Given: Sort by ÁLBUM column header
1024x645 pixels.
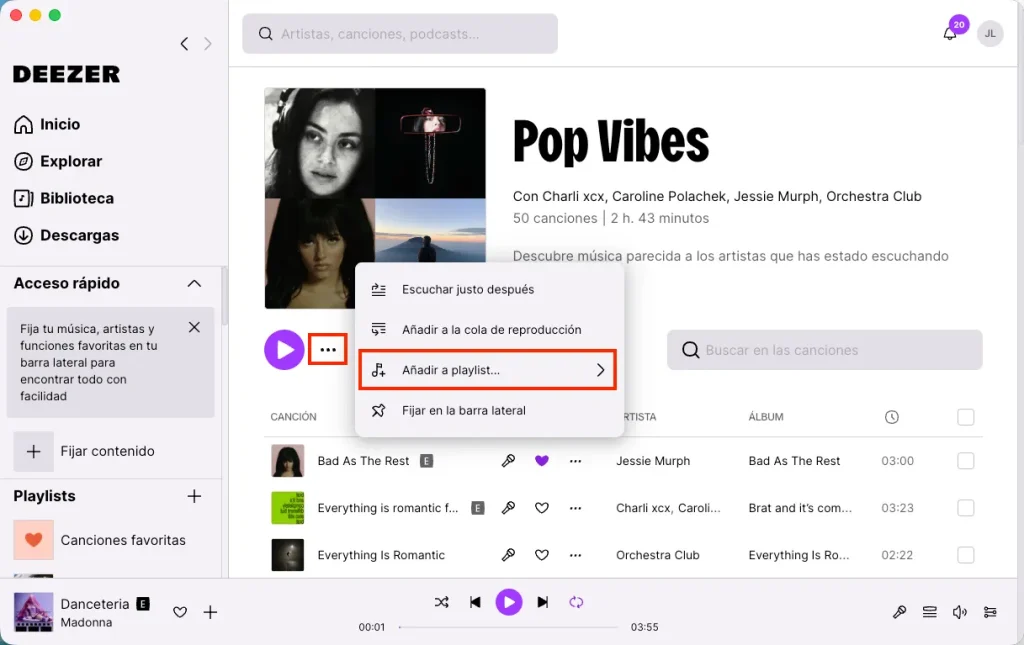Looking at the screenshot, I should (766, 417).
